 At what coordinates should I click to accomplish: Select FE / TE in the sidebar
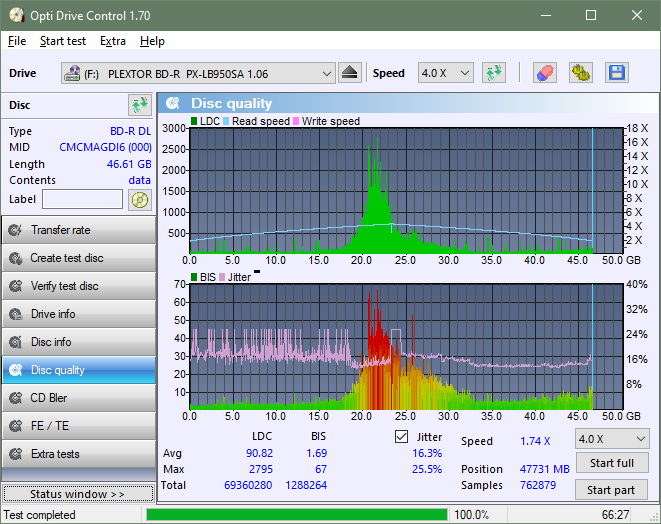click(x=79, y=426)
